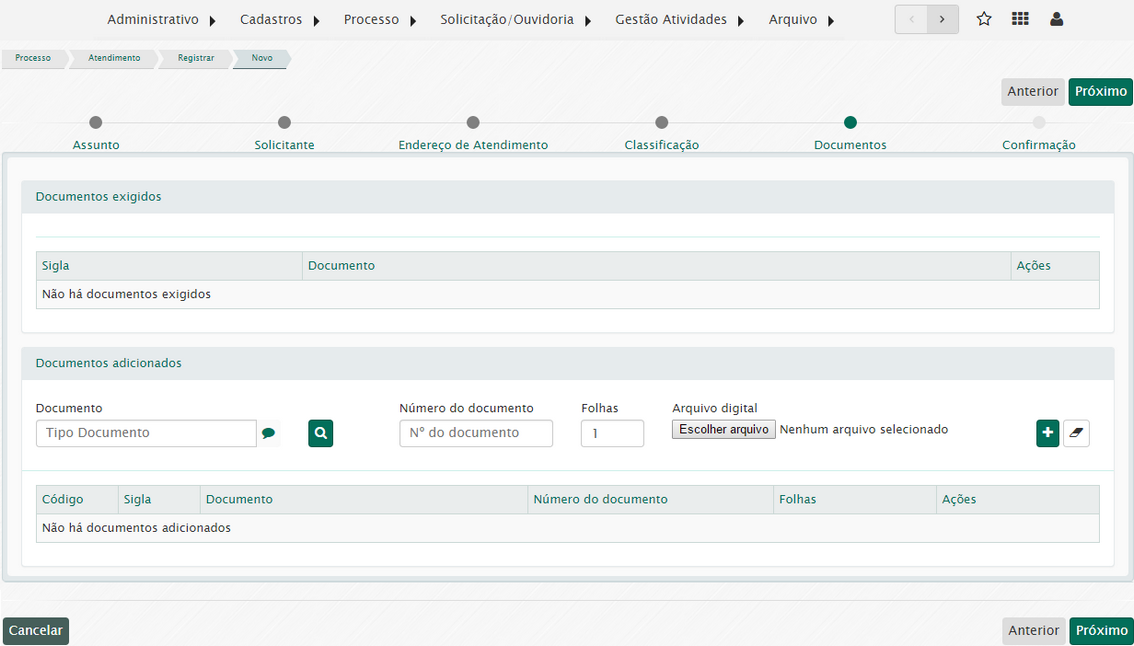
Task: Open the Arquivo menu
Action: (801, 20)
